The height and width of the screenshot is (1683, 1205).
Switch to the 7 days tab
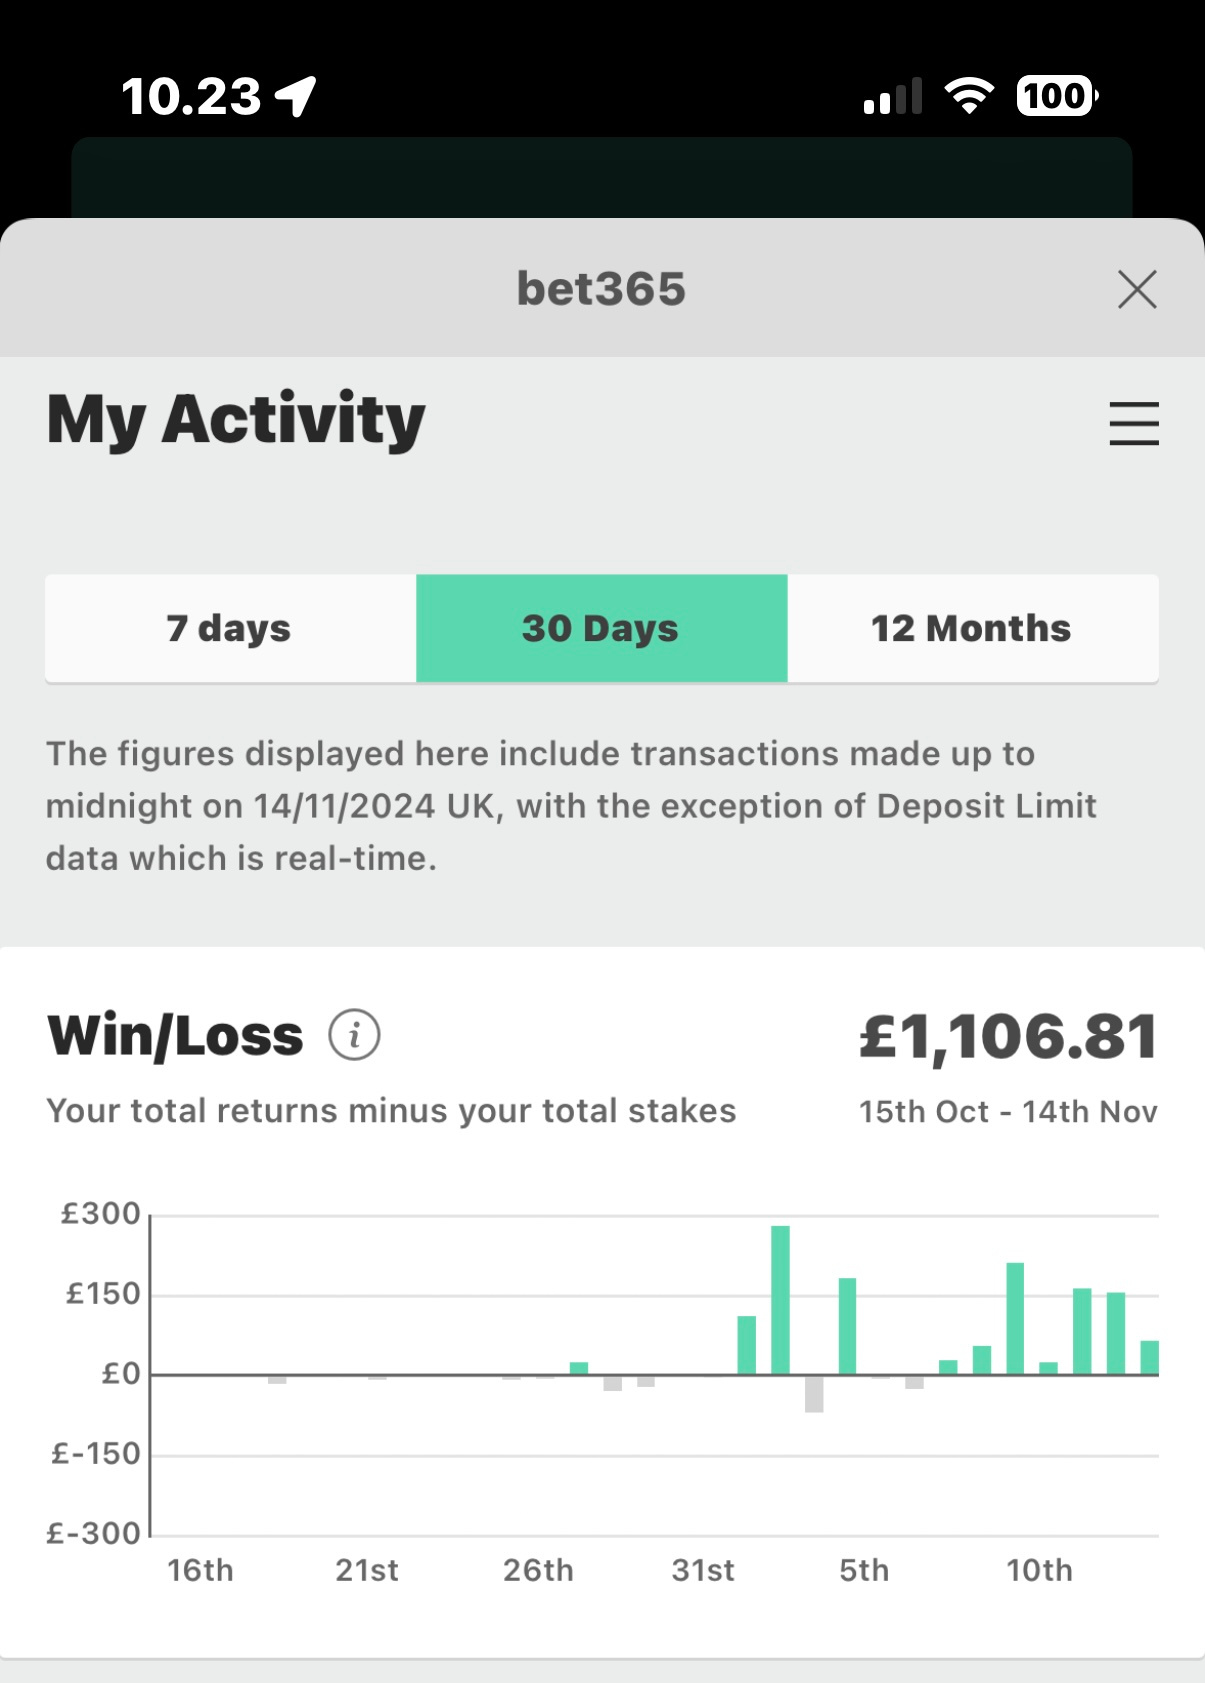tap(230, 628)
